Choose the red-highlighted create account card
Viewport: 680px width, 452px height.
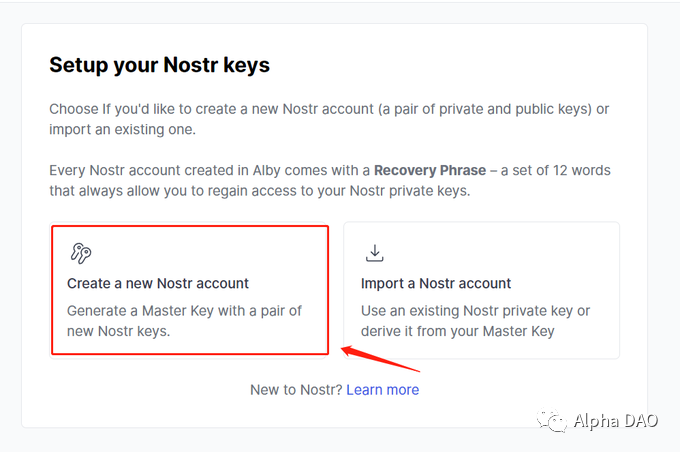[190, 290]
